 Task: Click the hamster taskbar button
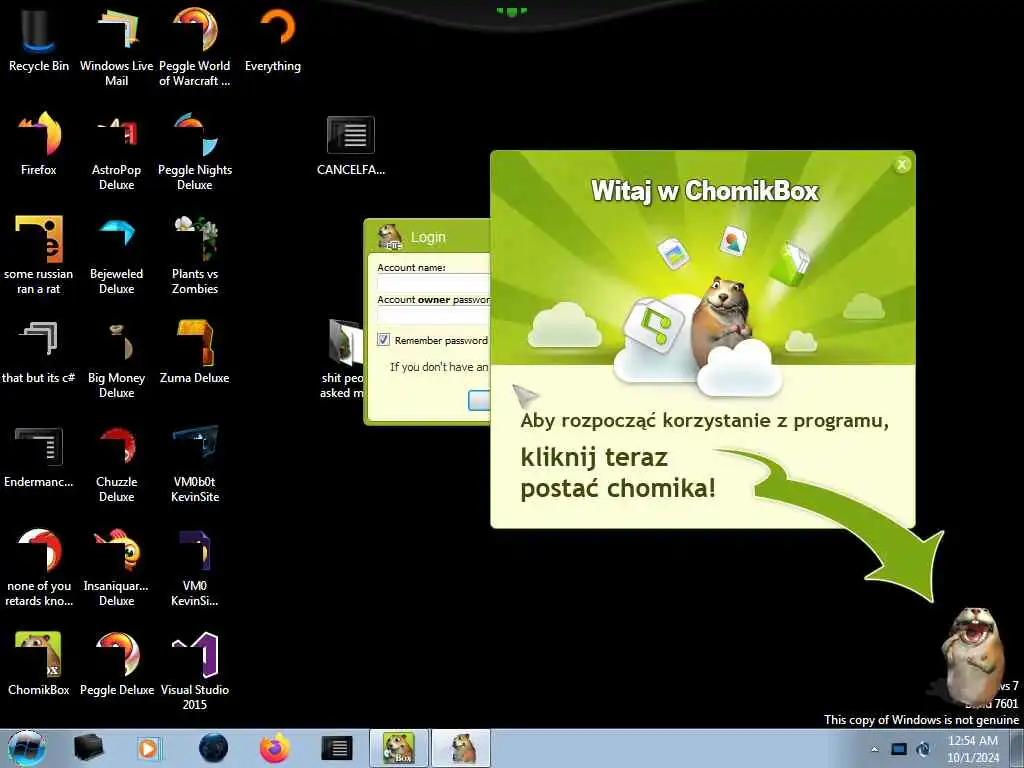click(461, 748)
